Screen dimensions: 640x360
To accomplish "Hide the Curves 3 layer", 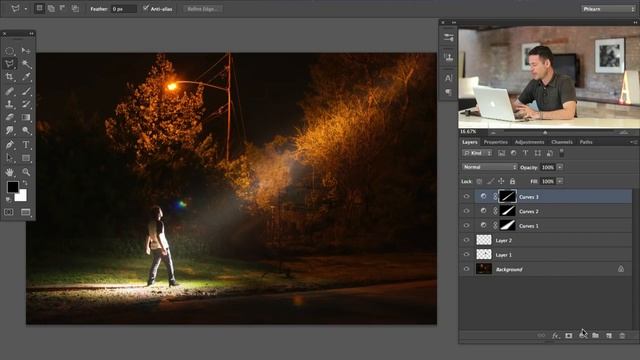I will point(467,196).
